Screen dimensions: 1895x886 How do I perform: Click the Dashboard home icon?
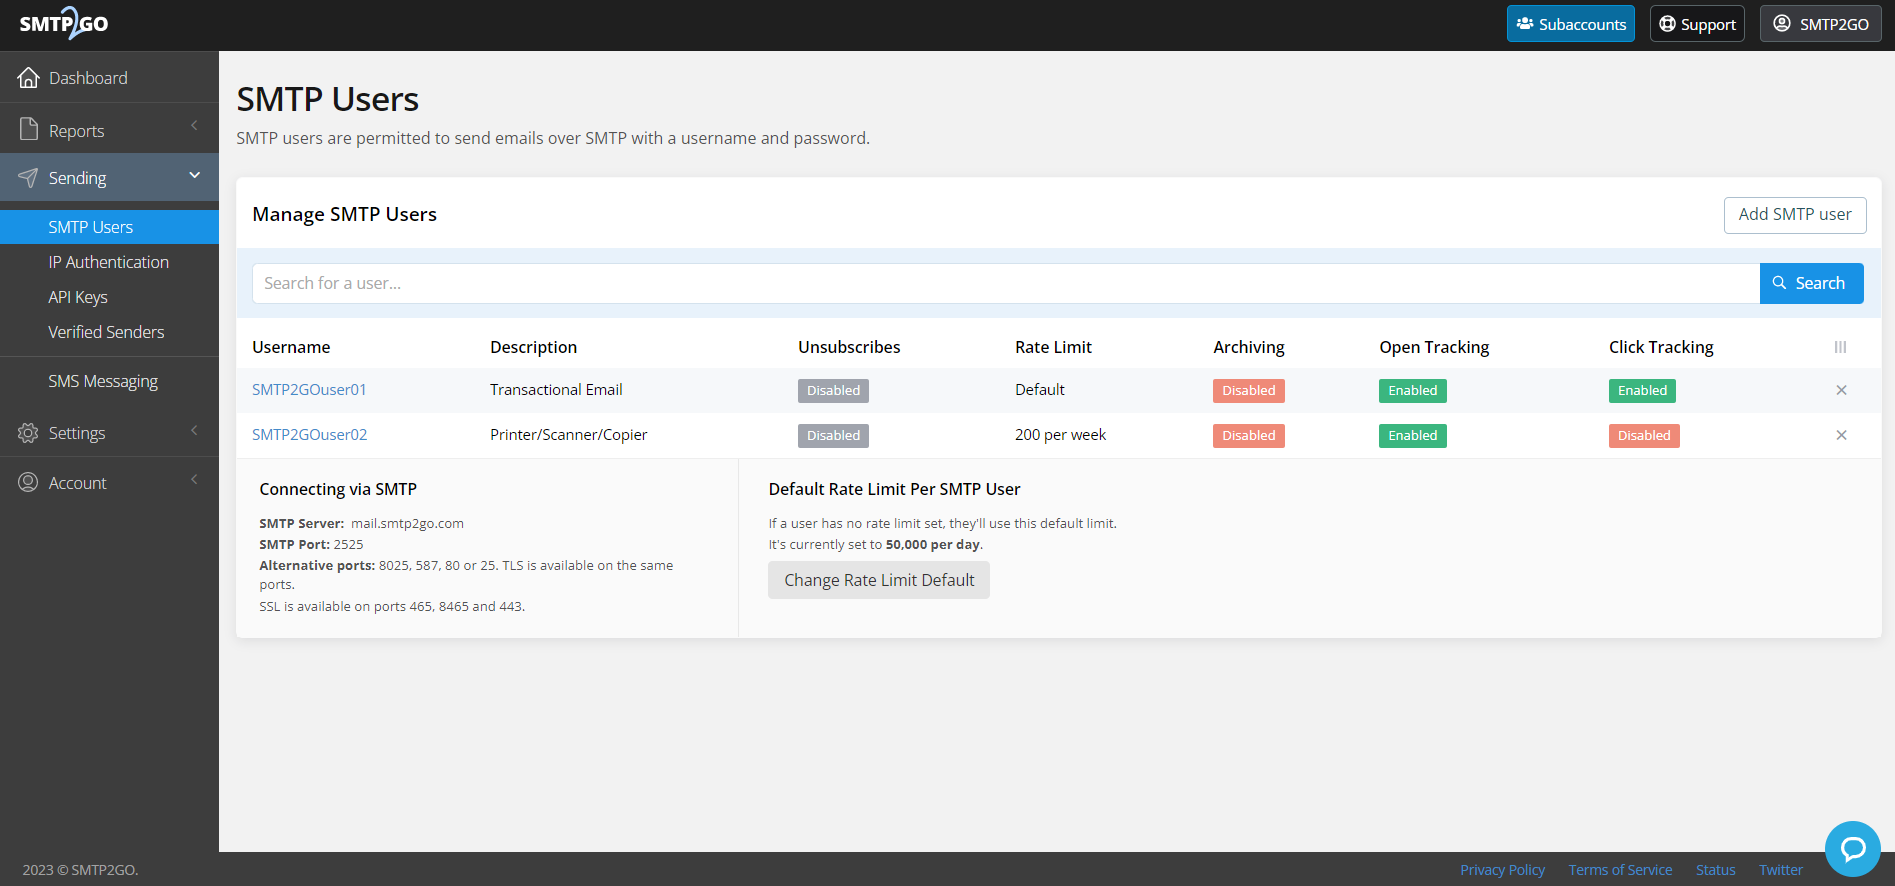29,77
